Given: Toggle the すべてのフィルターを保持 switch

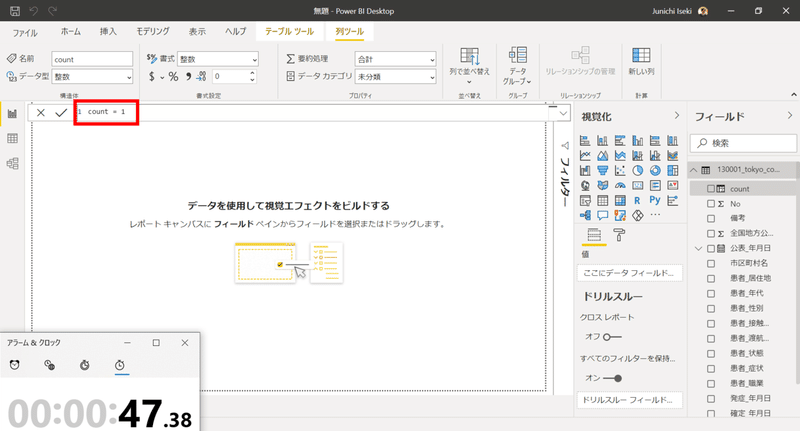Looking at the screenshot, I should click(x=612, y=378).
